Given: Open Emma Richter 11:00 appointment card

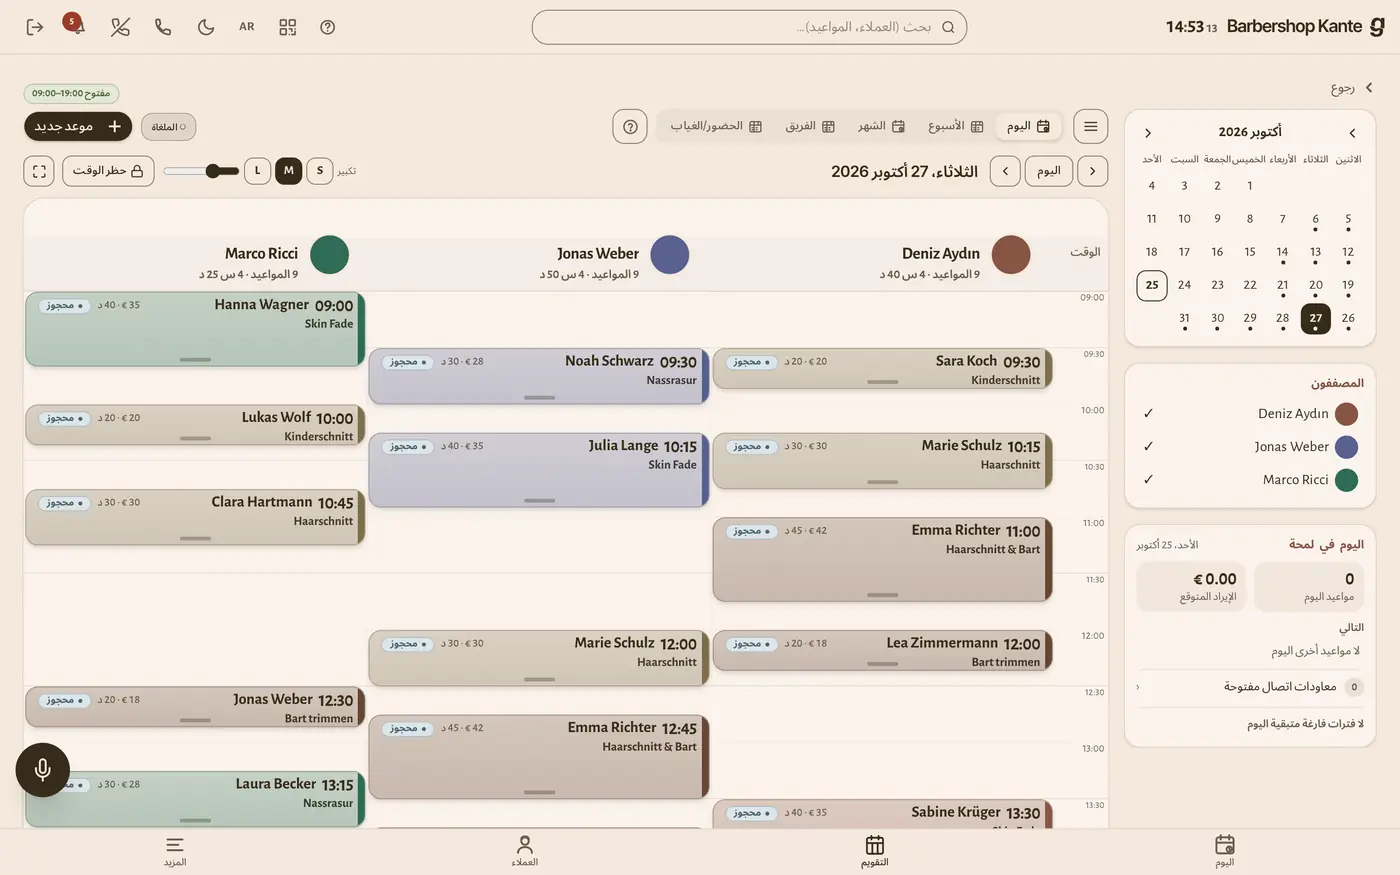Looking at the screenshot, I should [882, 559].
